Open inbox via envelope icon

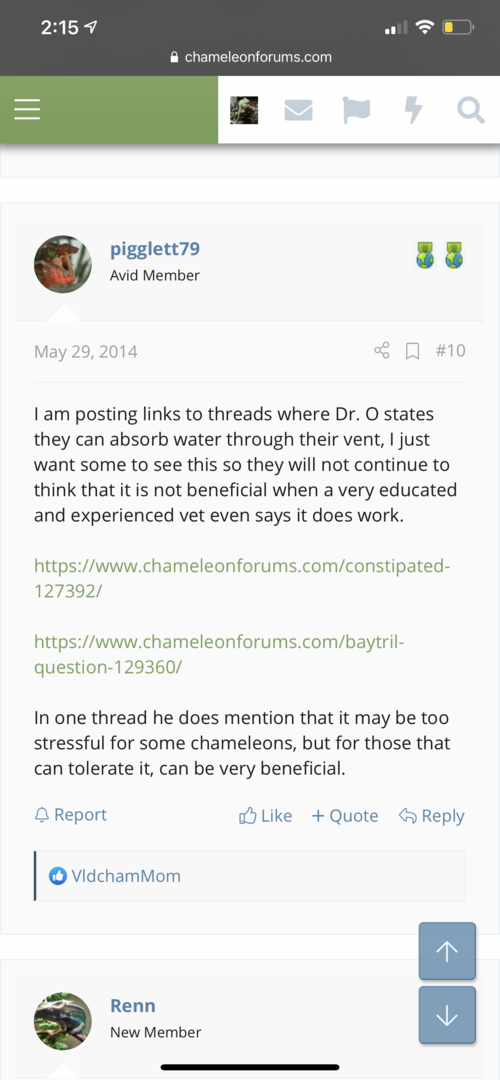coord(299,110)
